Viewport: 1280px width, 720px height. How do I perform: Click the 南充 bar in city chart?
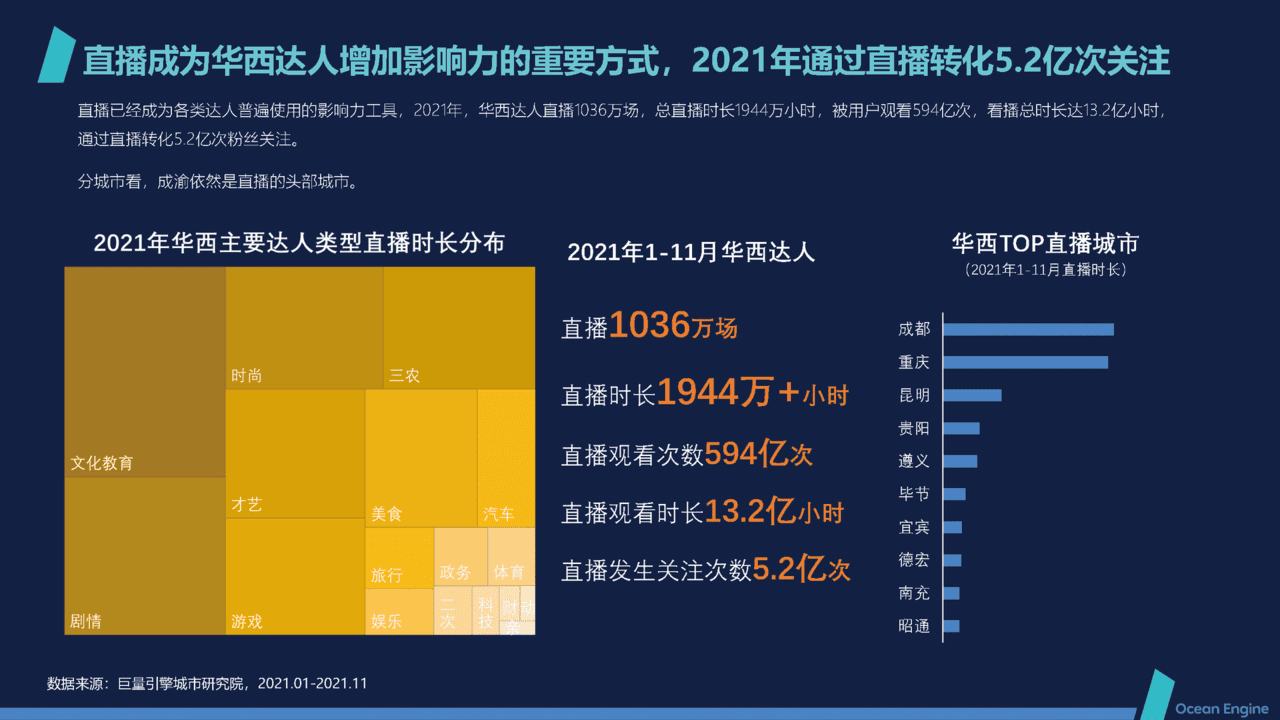(952, 593)
